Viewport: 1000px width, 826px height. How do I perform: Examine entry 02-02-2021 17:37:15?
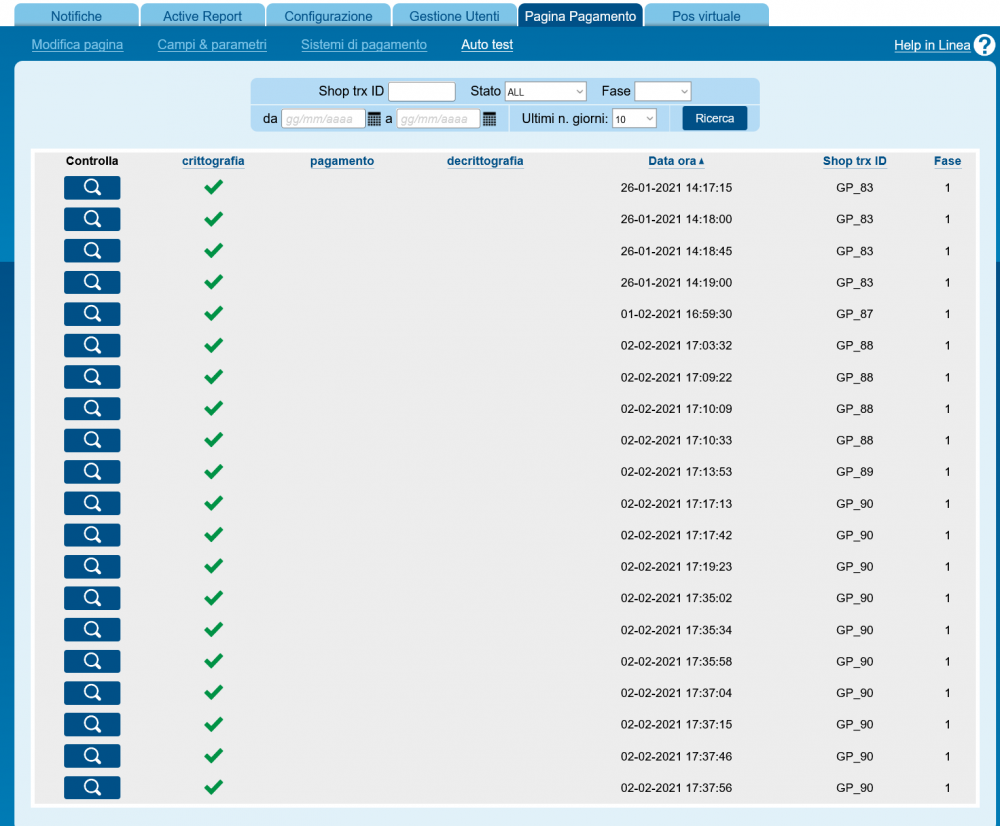[92, 724]
